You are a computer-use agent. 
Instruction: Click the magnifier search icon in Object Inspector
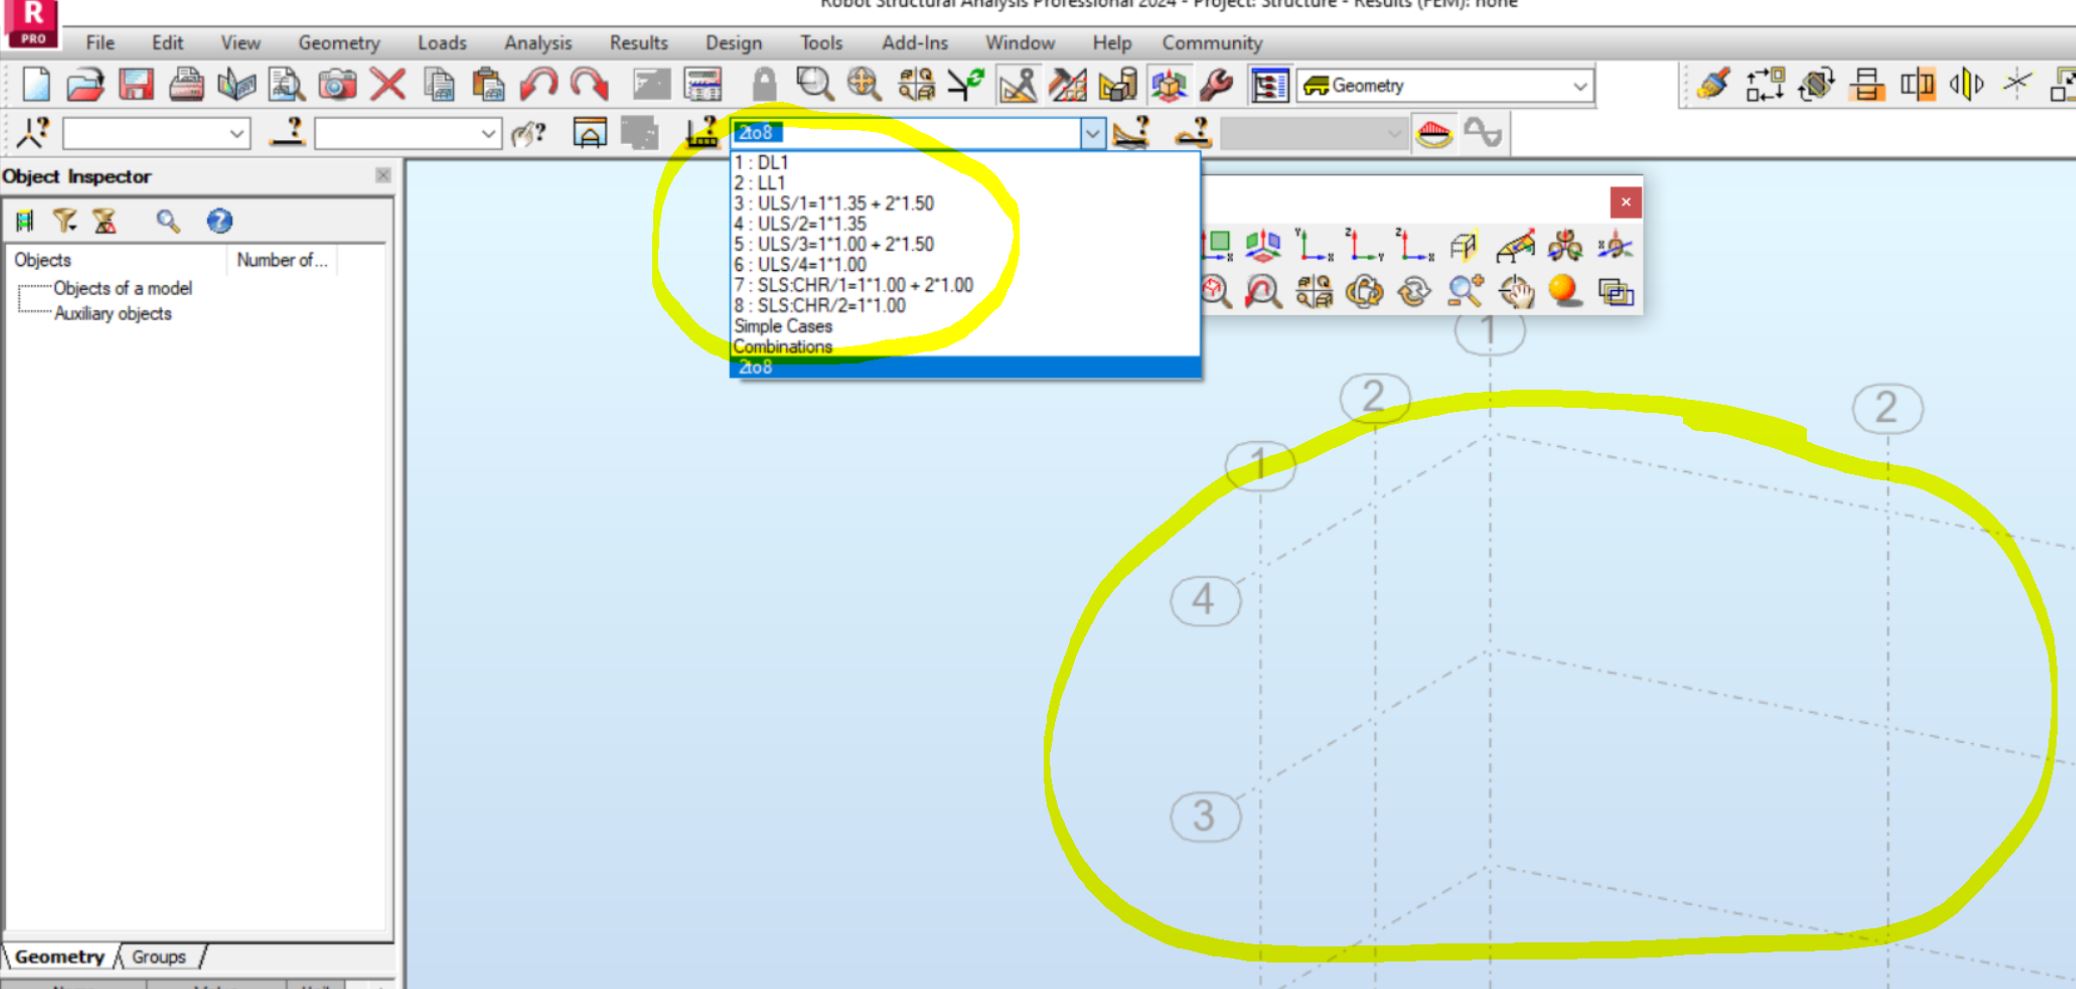pyautogui.click(x=168, y=220)
